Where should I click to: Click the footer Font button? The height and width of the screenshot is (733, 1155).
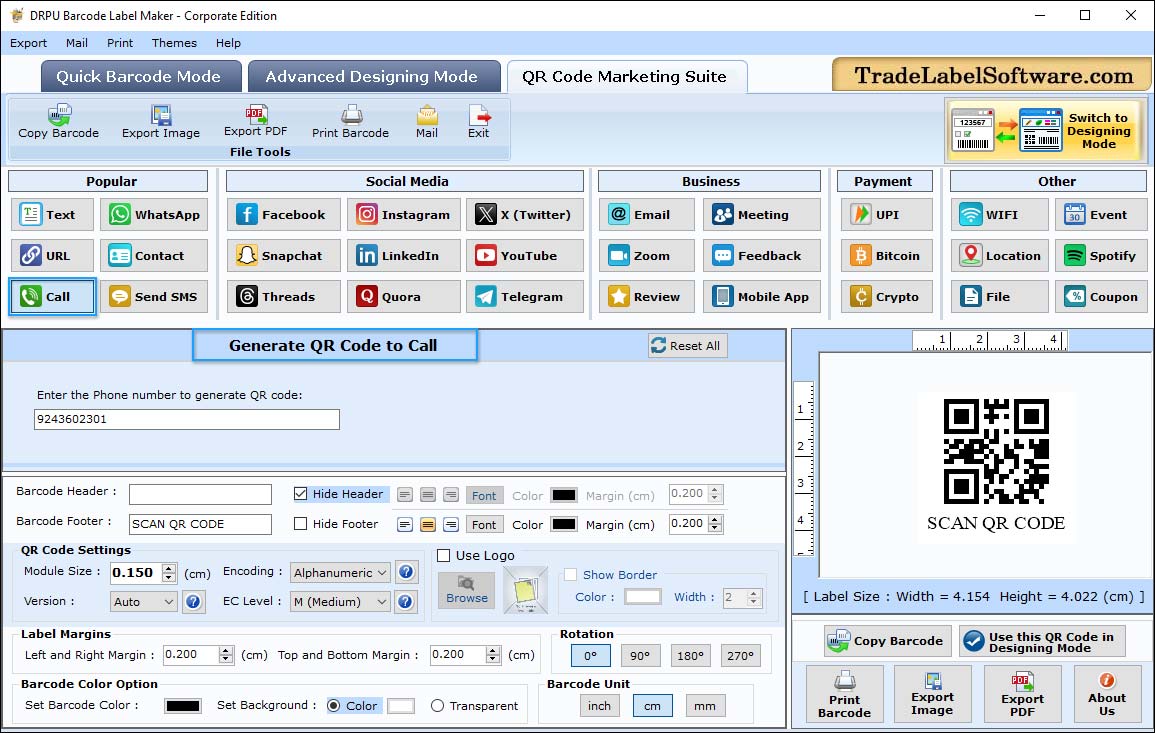click(484, 525)
